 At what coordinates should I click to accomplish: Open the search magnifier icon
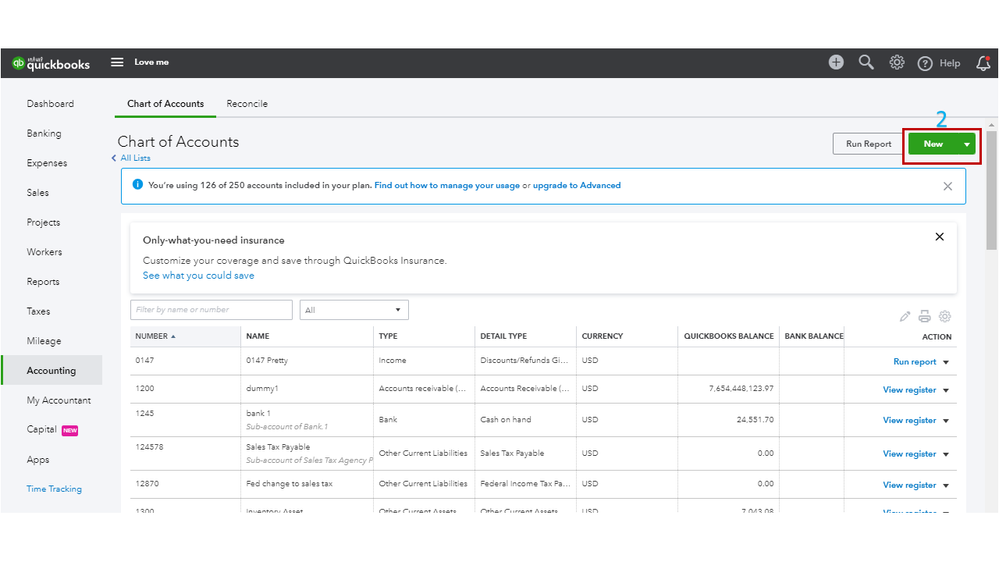(x=866, y=62)
